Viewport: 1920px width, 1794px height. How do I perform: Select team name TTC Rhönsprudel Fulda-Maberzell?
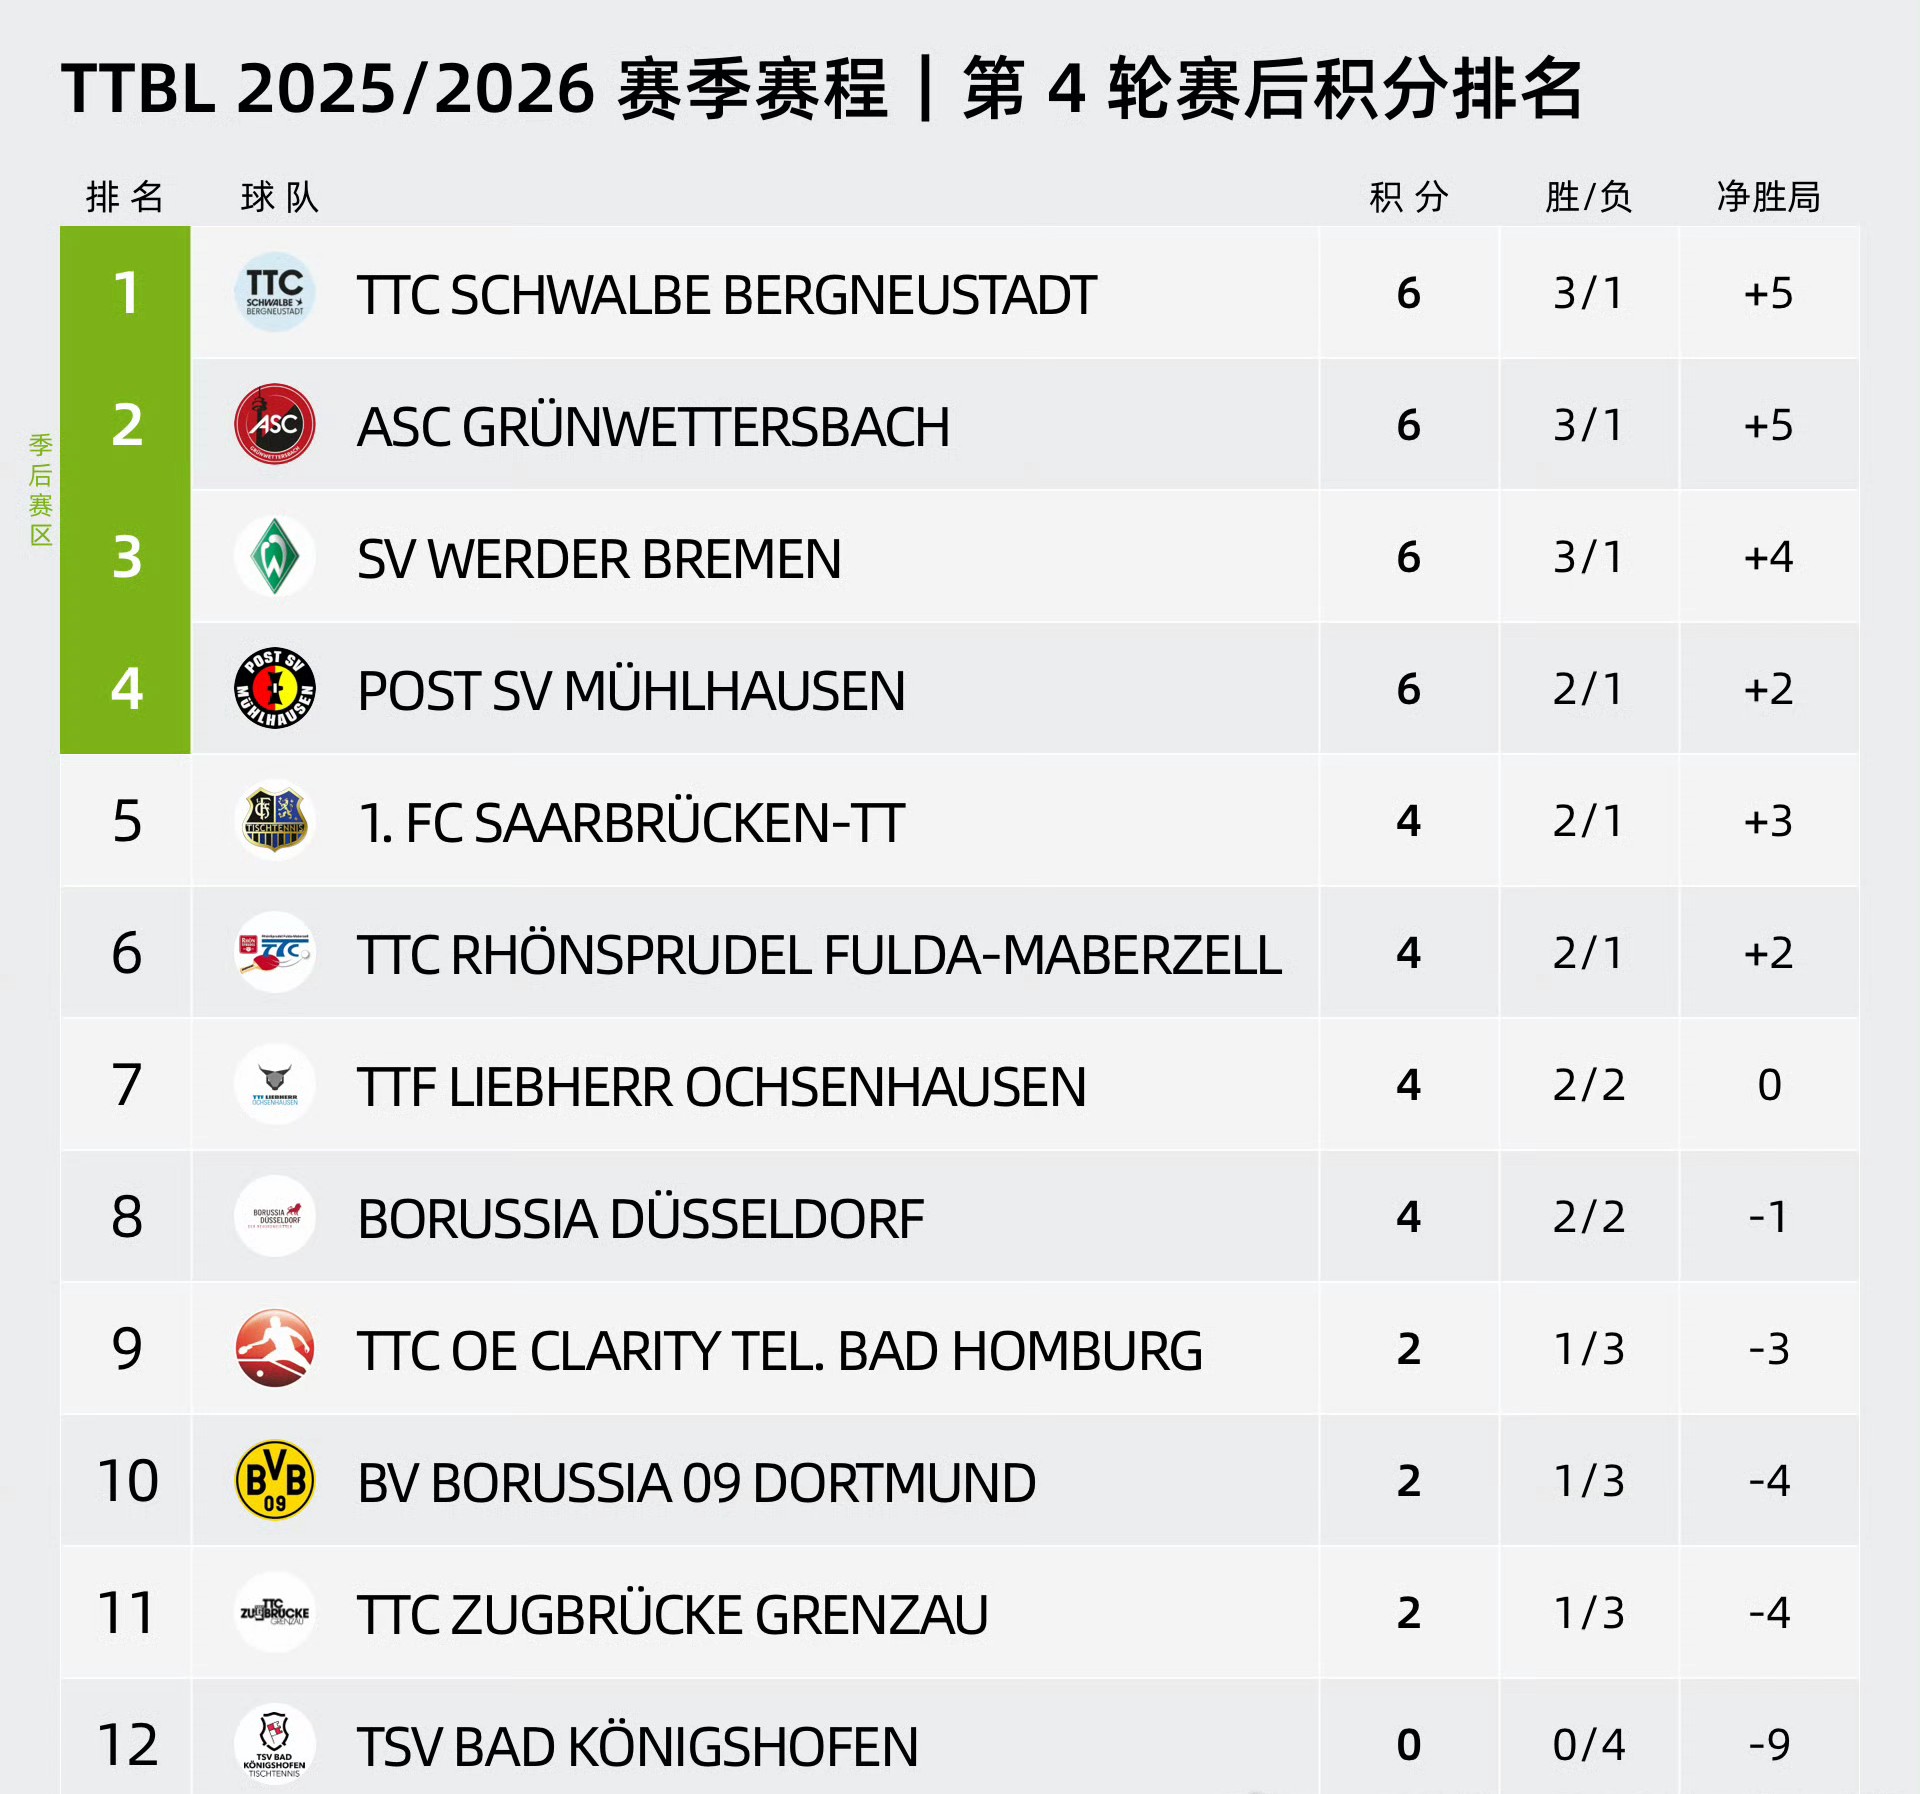819,954
